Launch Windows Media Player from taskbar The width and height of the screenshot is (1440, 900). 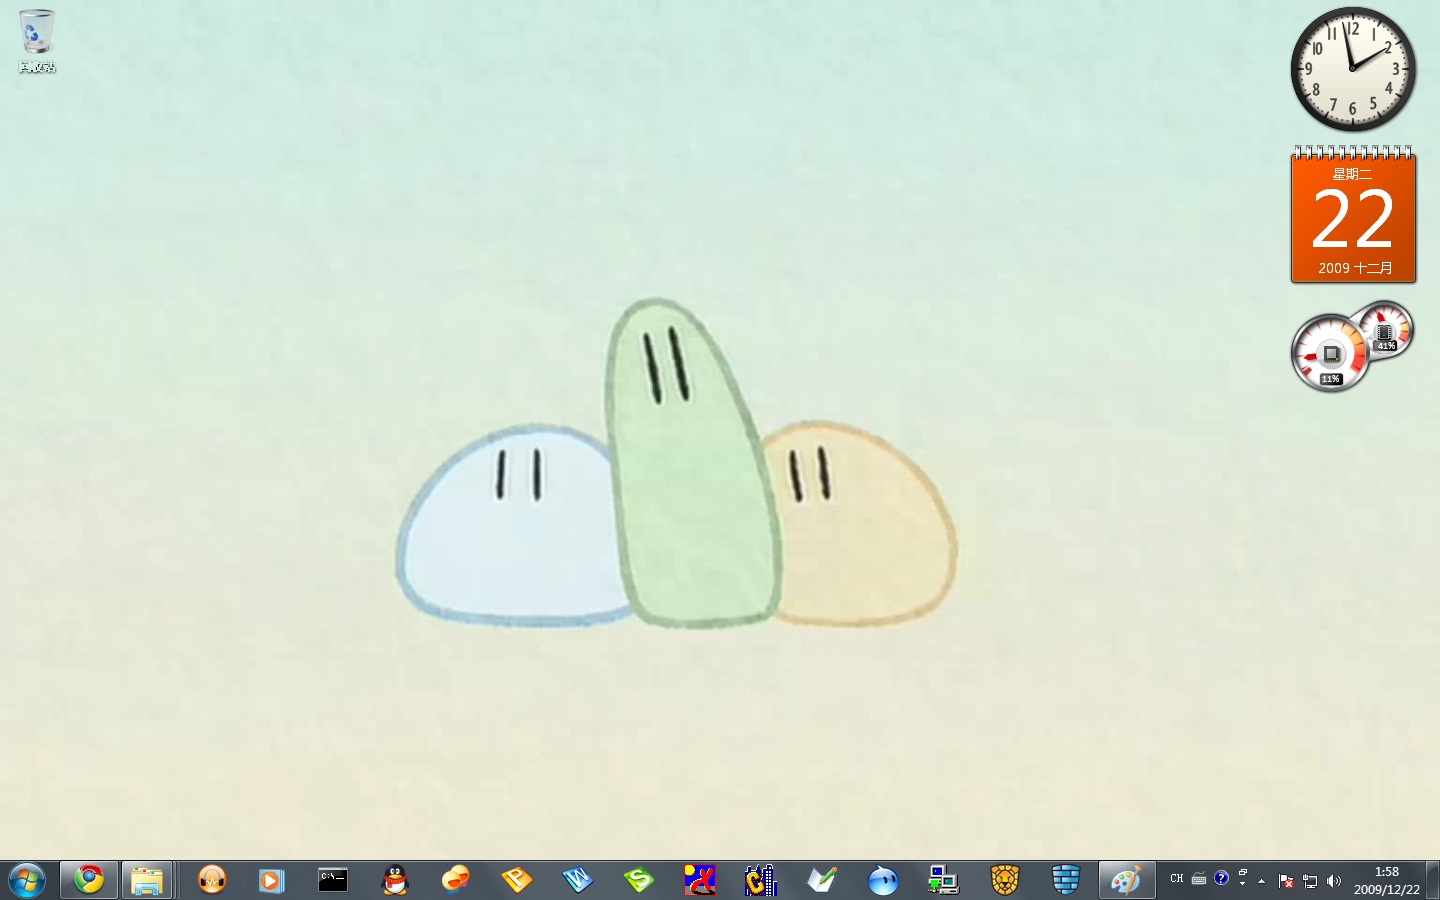pyautogui.click(x=271, y=880)
